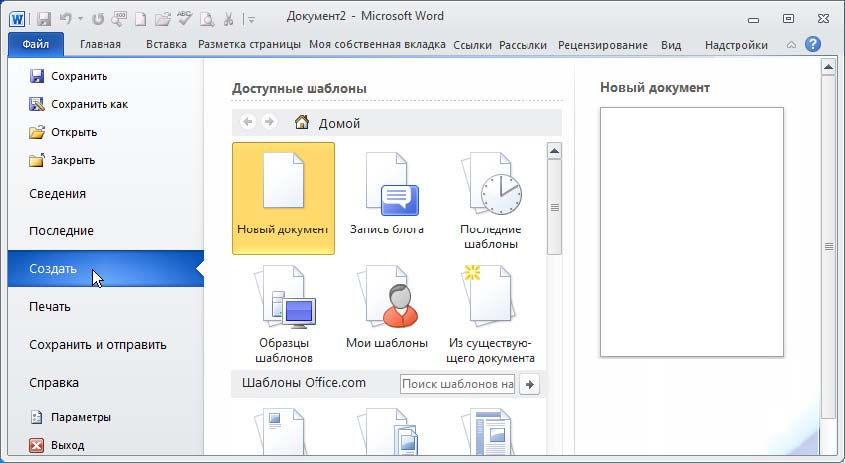Click the ABC spelling check icon
Viewport: 845px width, 463px height.
click(x=184, y=19)
